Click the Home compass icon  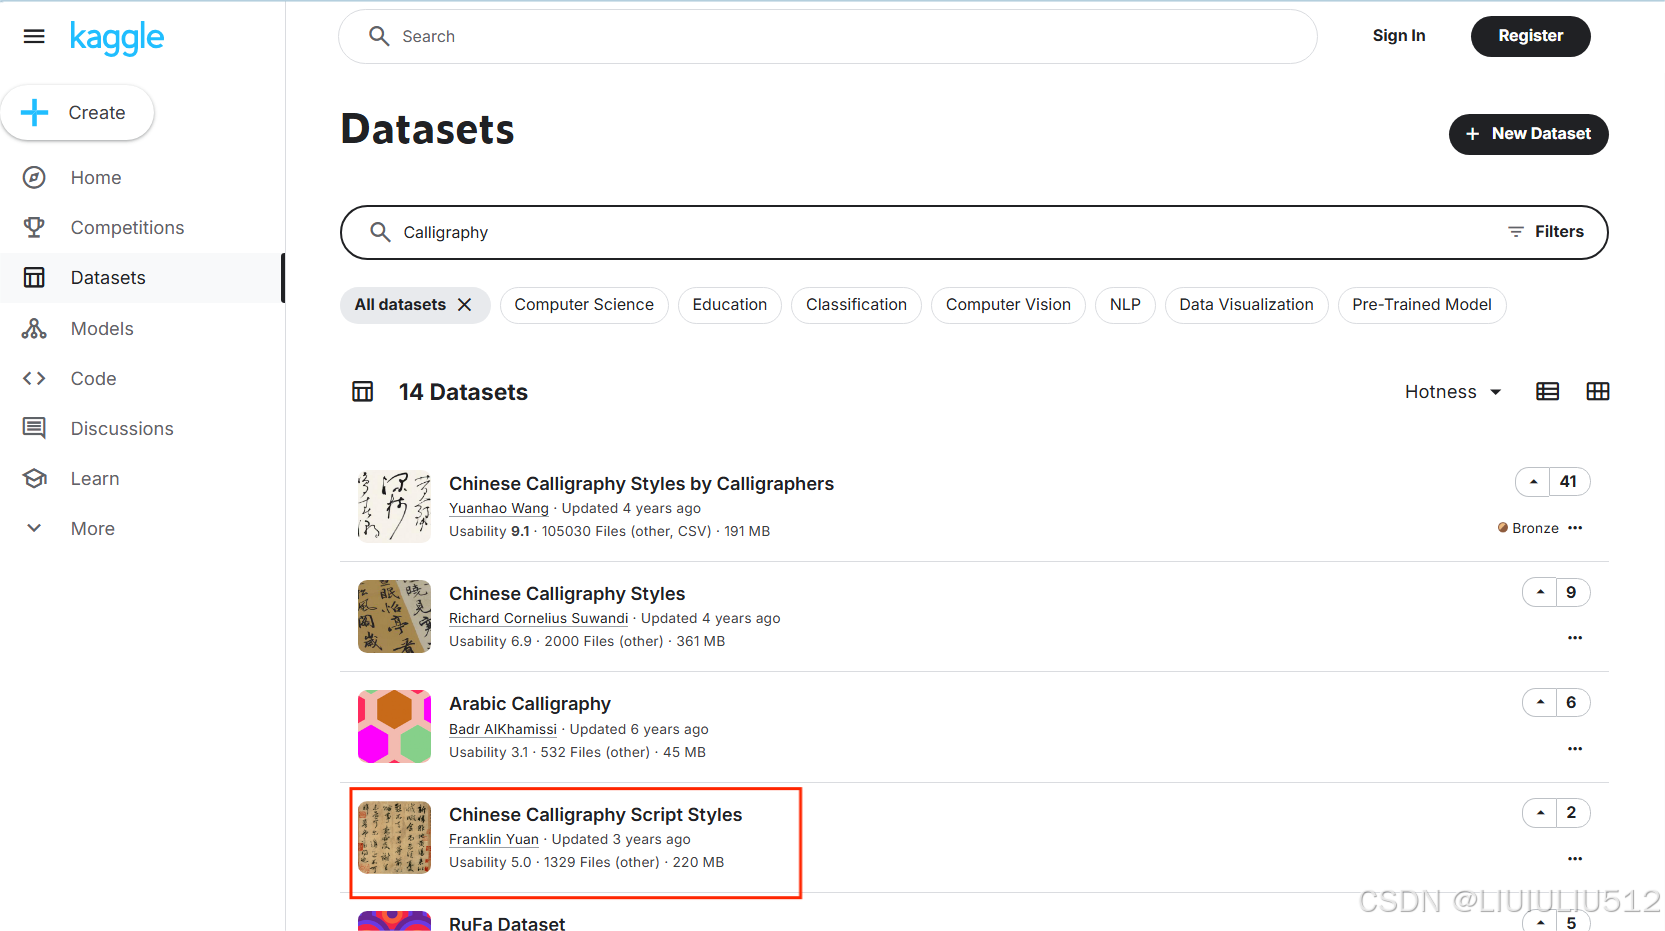click(34, 178)
